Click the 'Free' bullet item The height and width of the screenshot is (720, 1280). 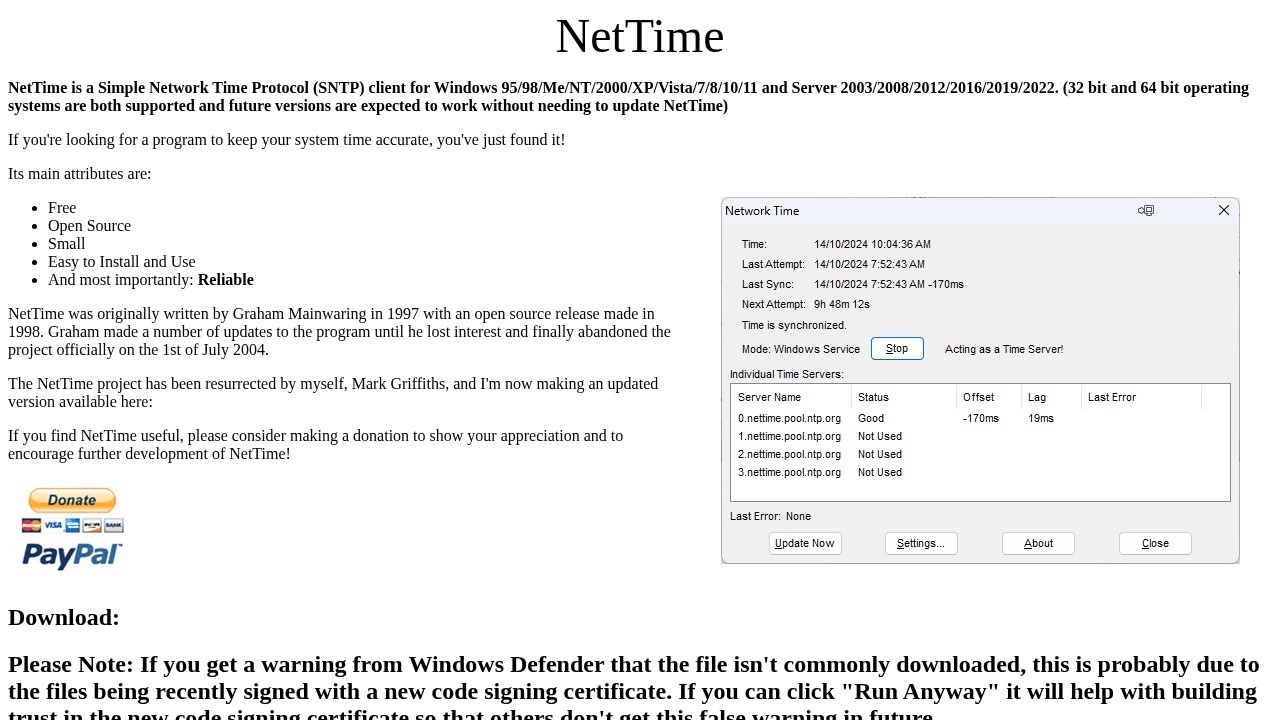62,208
